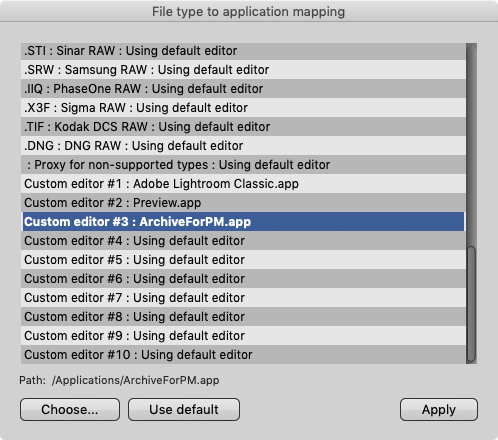Select Custom editor #3 ArchiveForPM.app row
This screenshot has width=498, height=440.
[x=243, y=222]
